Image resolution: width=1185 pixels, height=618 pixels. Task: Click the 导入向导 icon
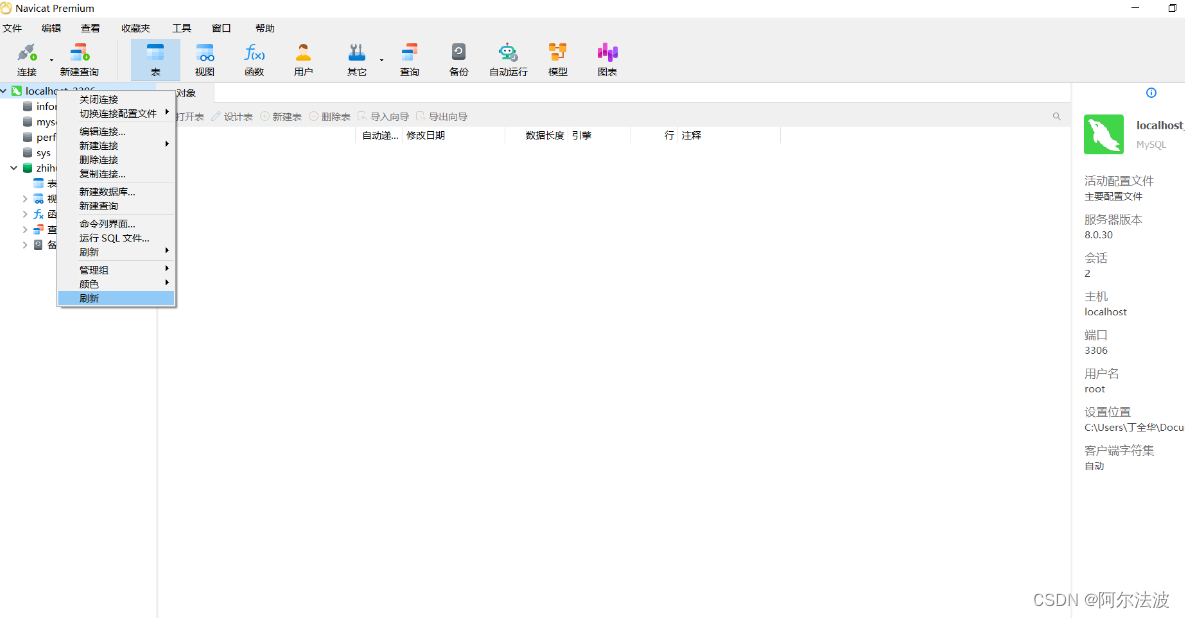coord(362,116)
